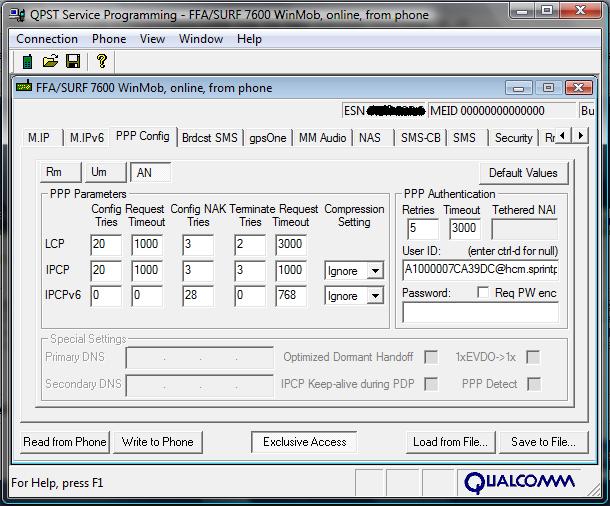Switch to the NAS tab
Image resolution: width=610 pixels, height=506 pixels.
coord(373,138)
